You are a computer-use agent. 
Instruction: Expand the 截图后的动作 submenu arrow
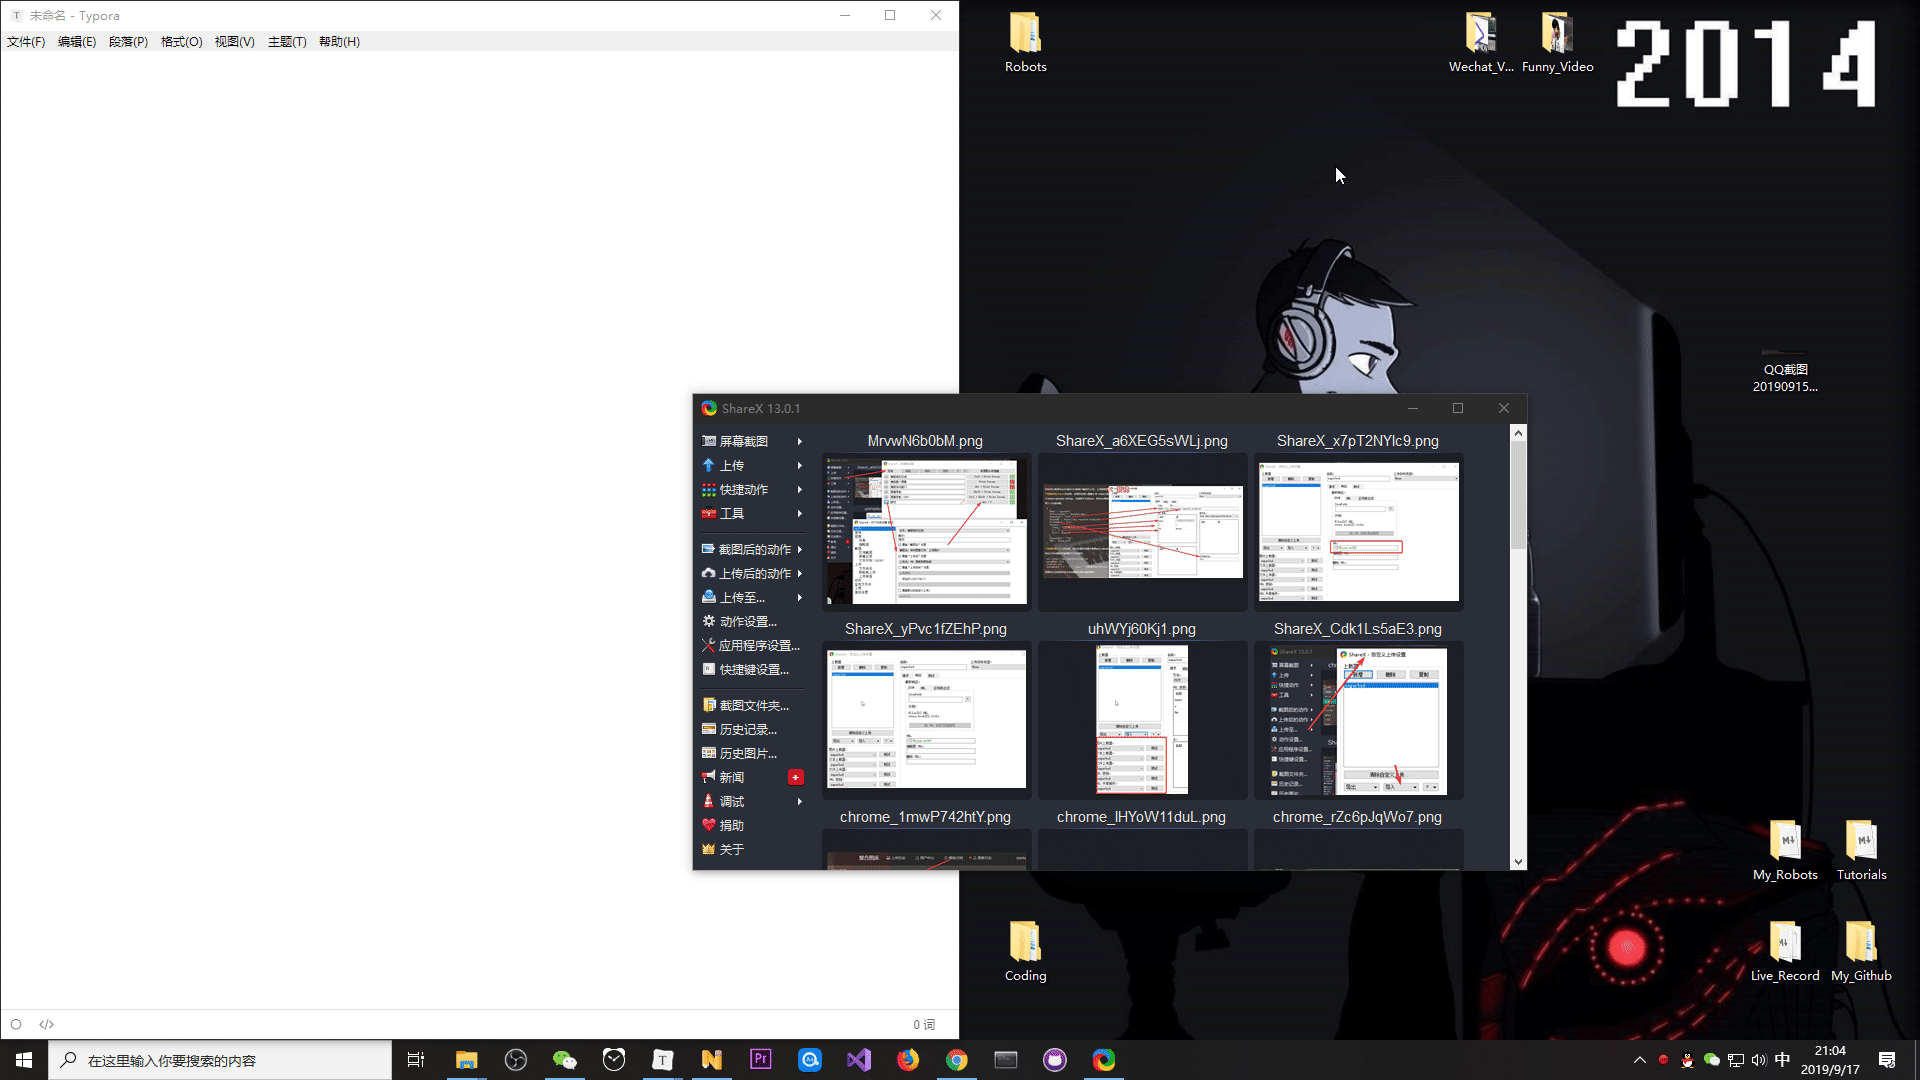click(x=799, y=549)
